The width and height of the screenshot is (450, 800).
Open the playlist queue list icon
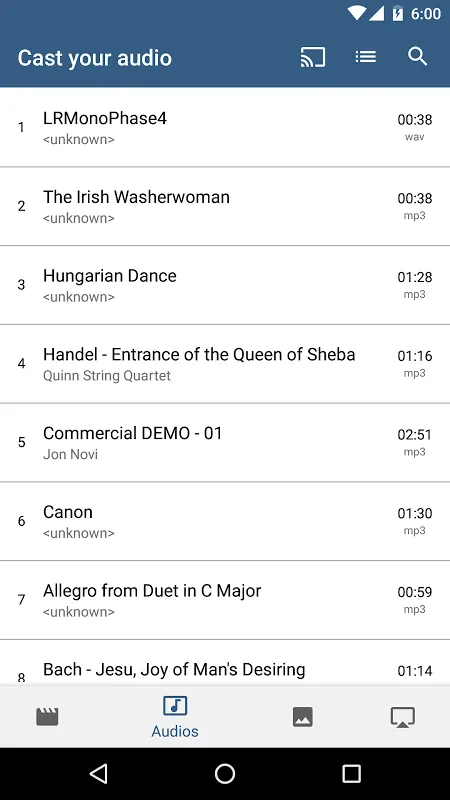[x=365, y=57]
